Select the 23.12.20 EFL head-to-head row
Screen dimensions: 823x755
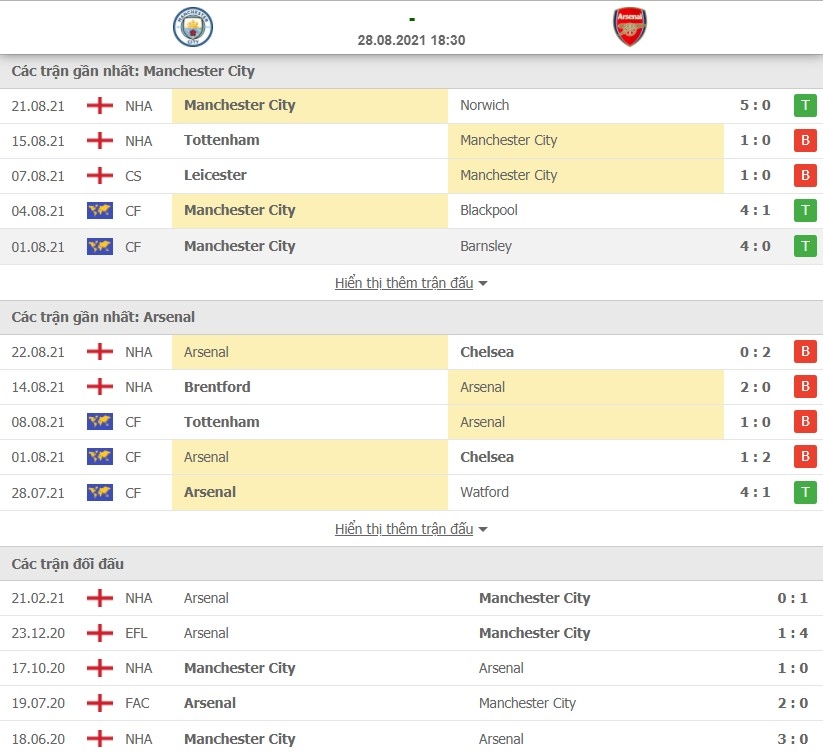point(412,633)
